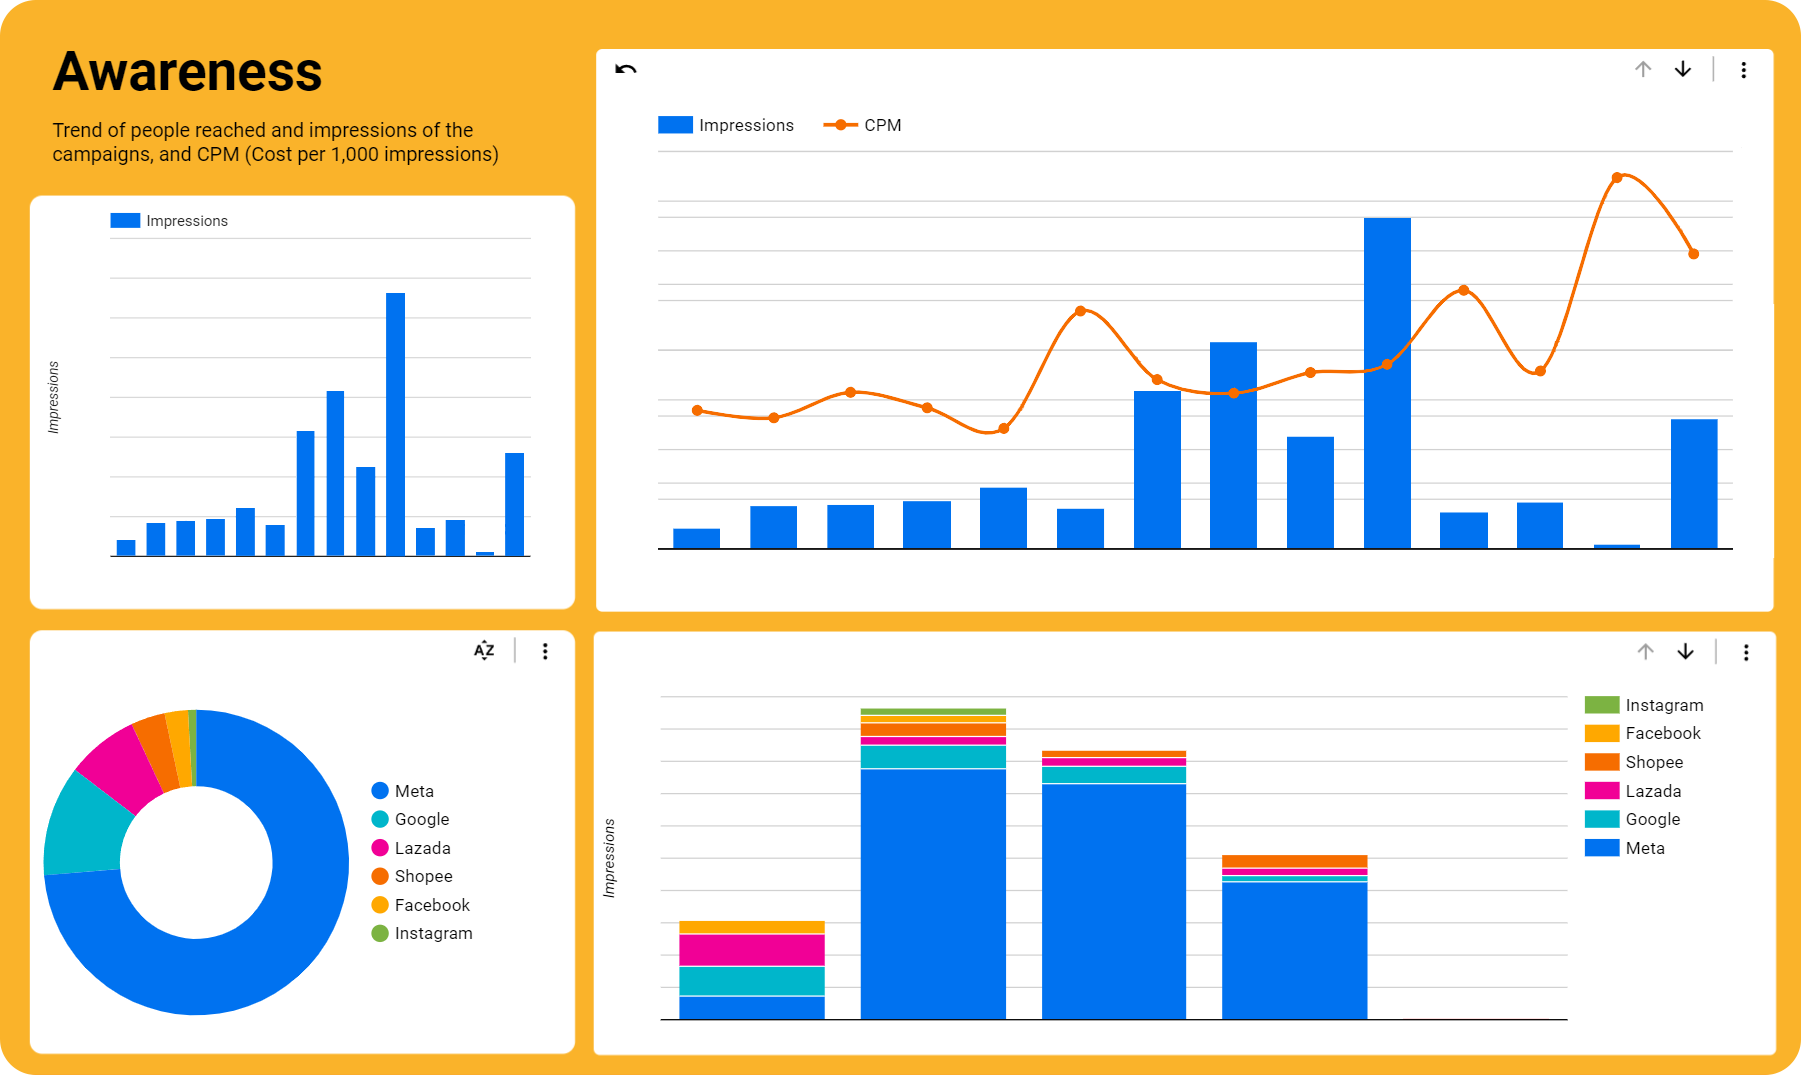Select the orange Shopee slice of the donut
The image size is (1801, 1075).
[x=157, y=750]
